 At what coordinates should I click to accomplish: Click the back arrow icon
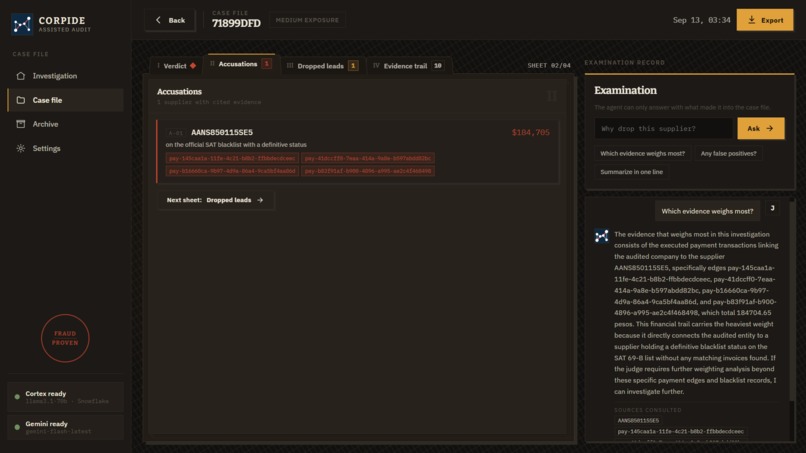(x=158, y=20)
